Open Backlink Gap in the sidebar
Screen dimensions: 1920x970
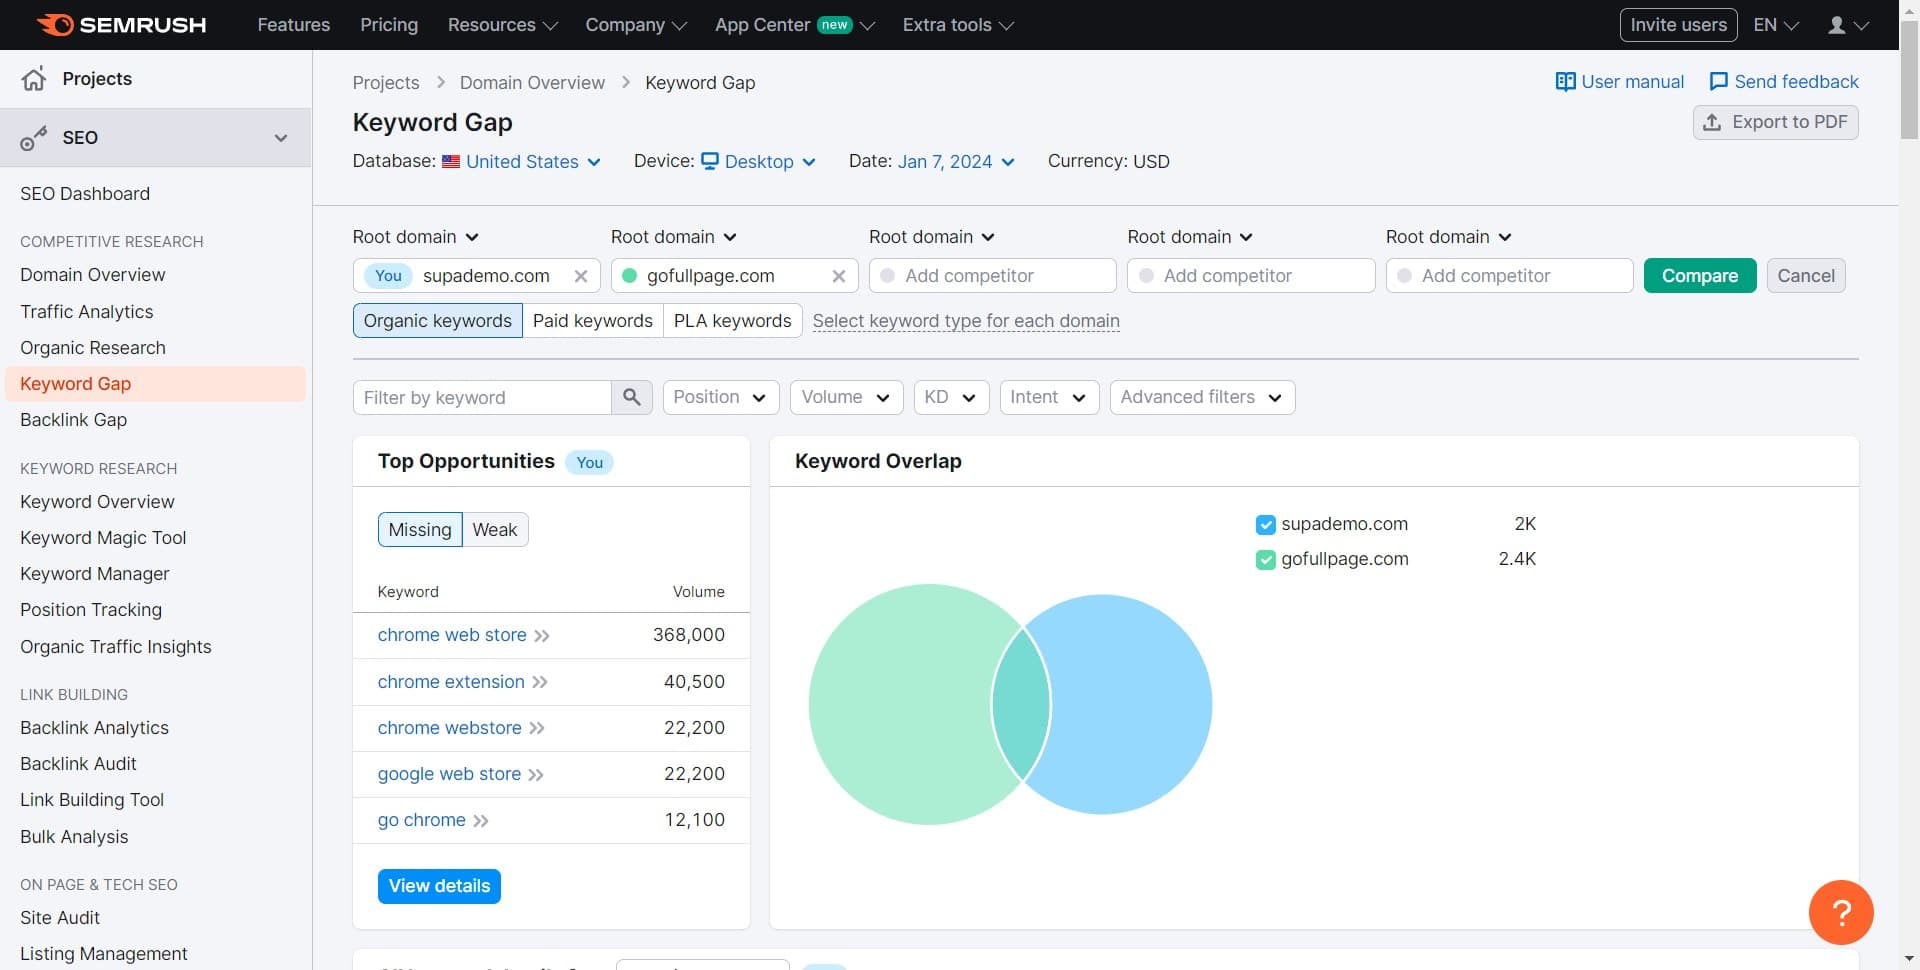coord(73,420)
